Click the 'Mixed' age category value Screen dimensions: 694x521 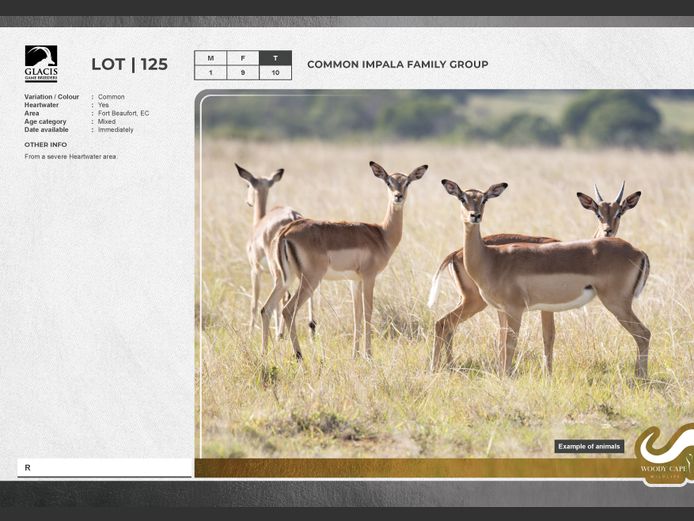pos(107,121)
